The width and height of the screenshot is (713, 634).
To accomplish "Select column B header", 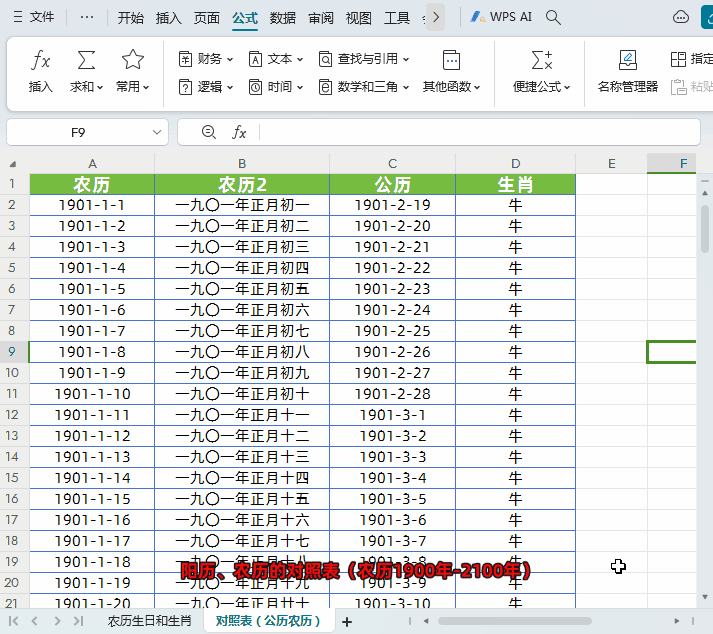I will pyautogui.click(x=242, y=164).
